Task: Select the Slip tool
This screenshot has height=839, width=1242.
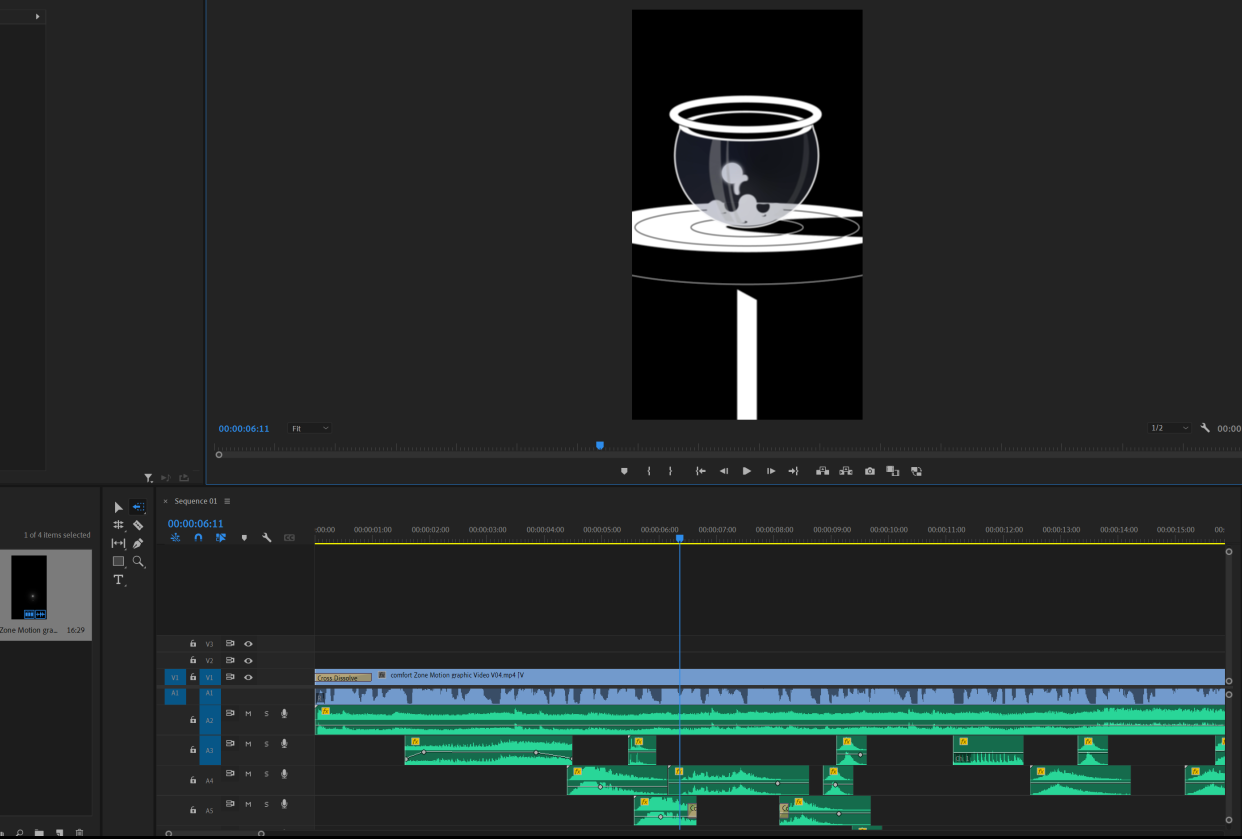Action: coord(118,543)
